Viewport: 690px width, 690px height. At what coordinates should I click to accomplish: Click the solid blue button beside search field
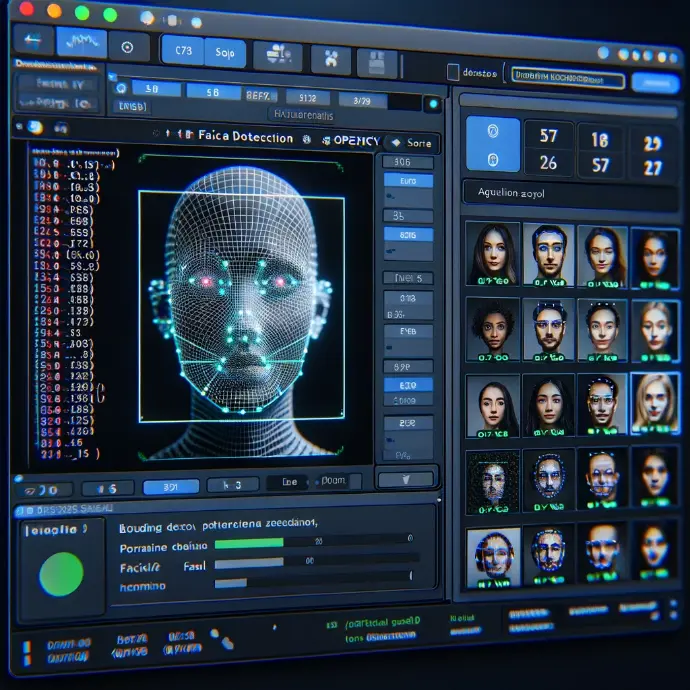(655, 83)
